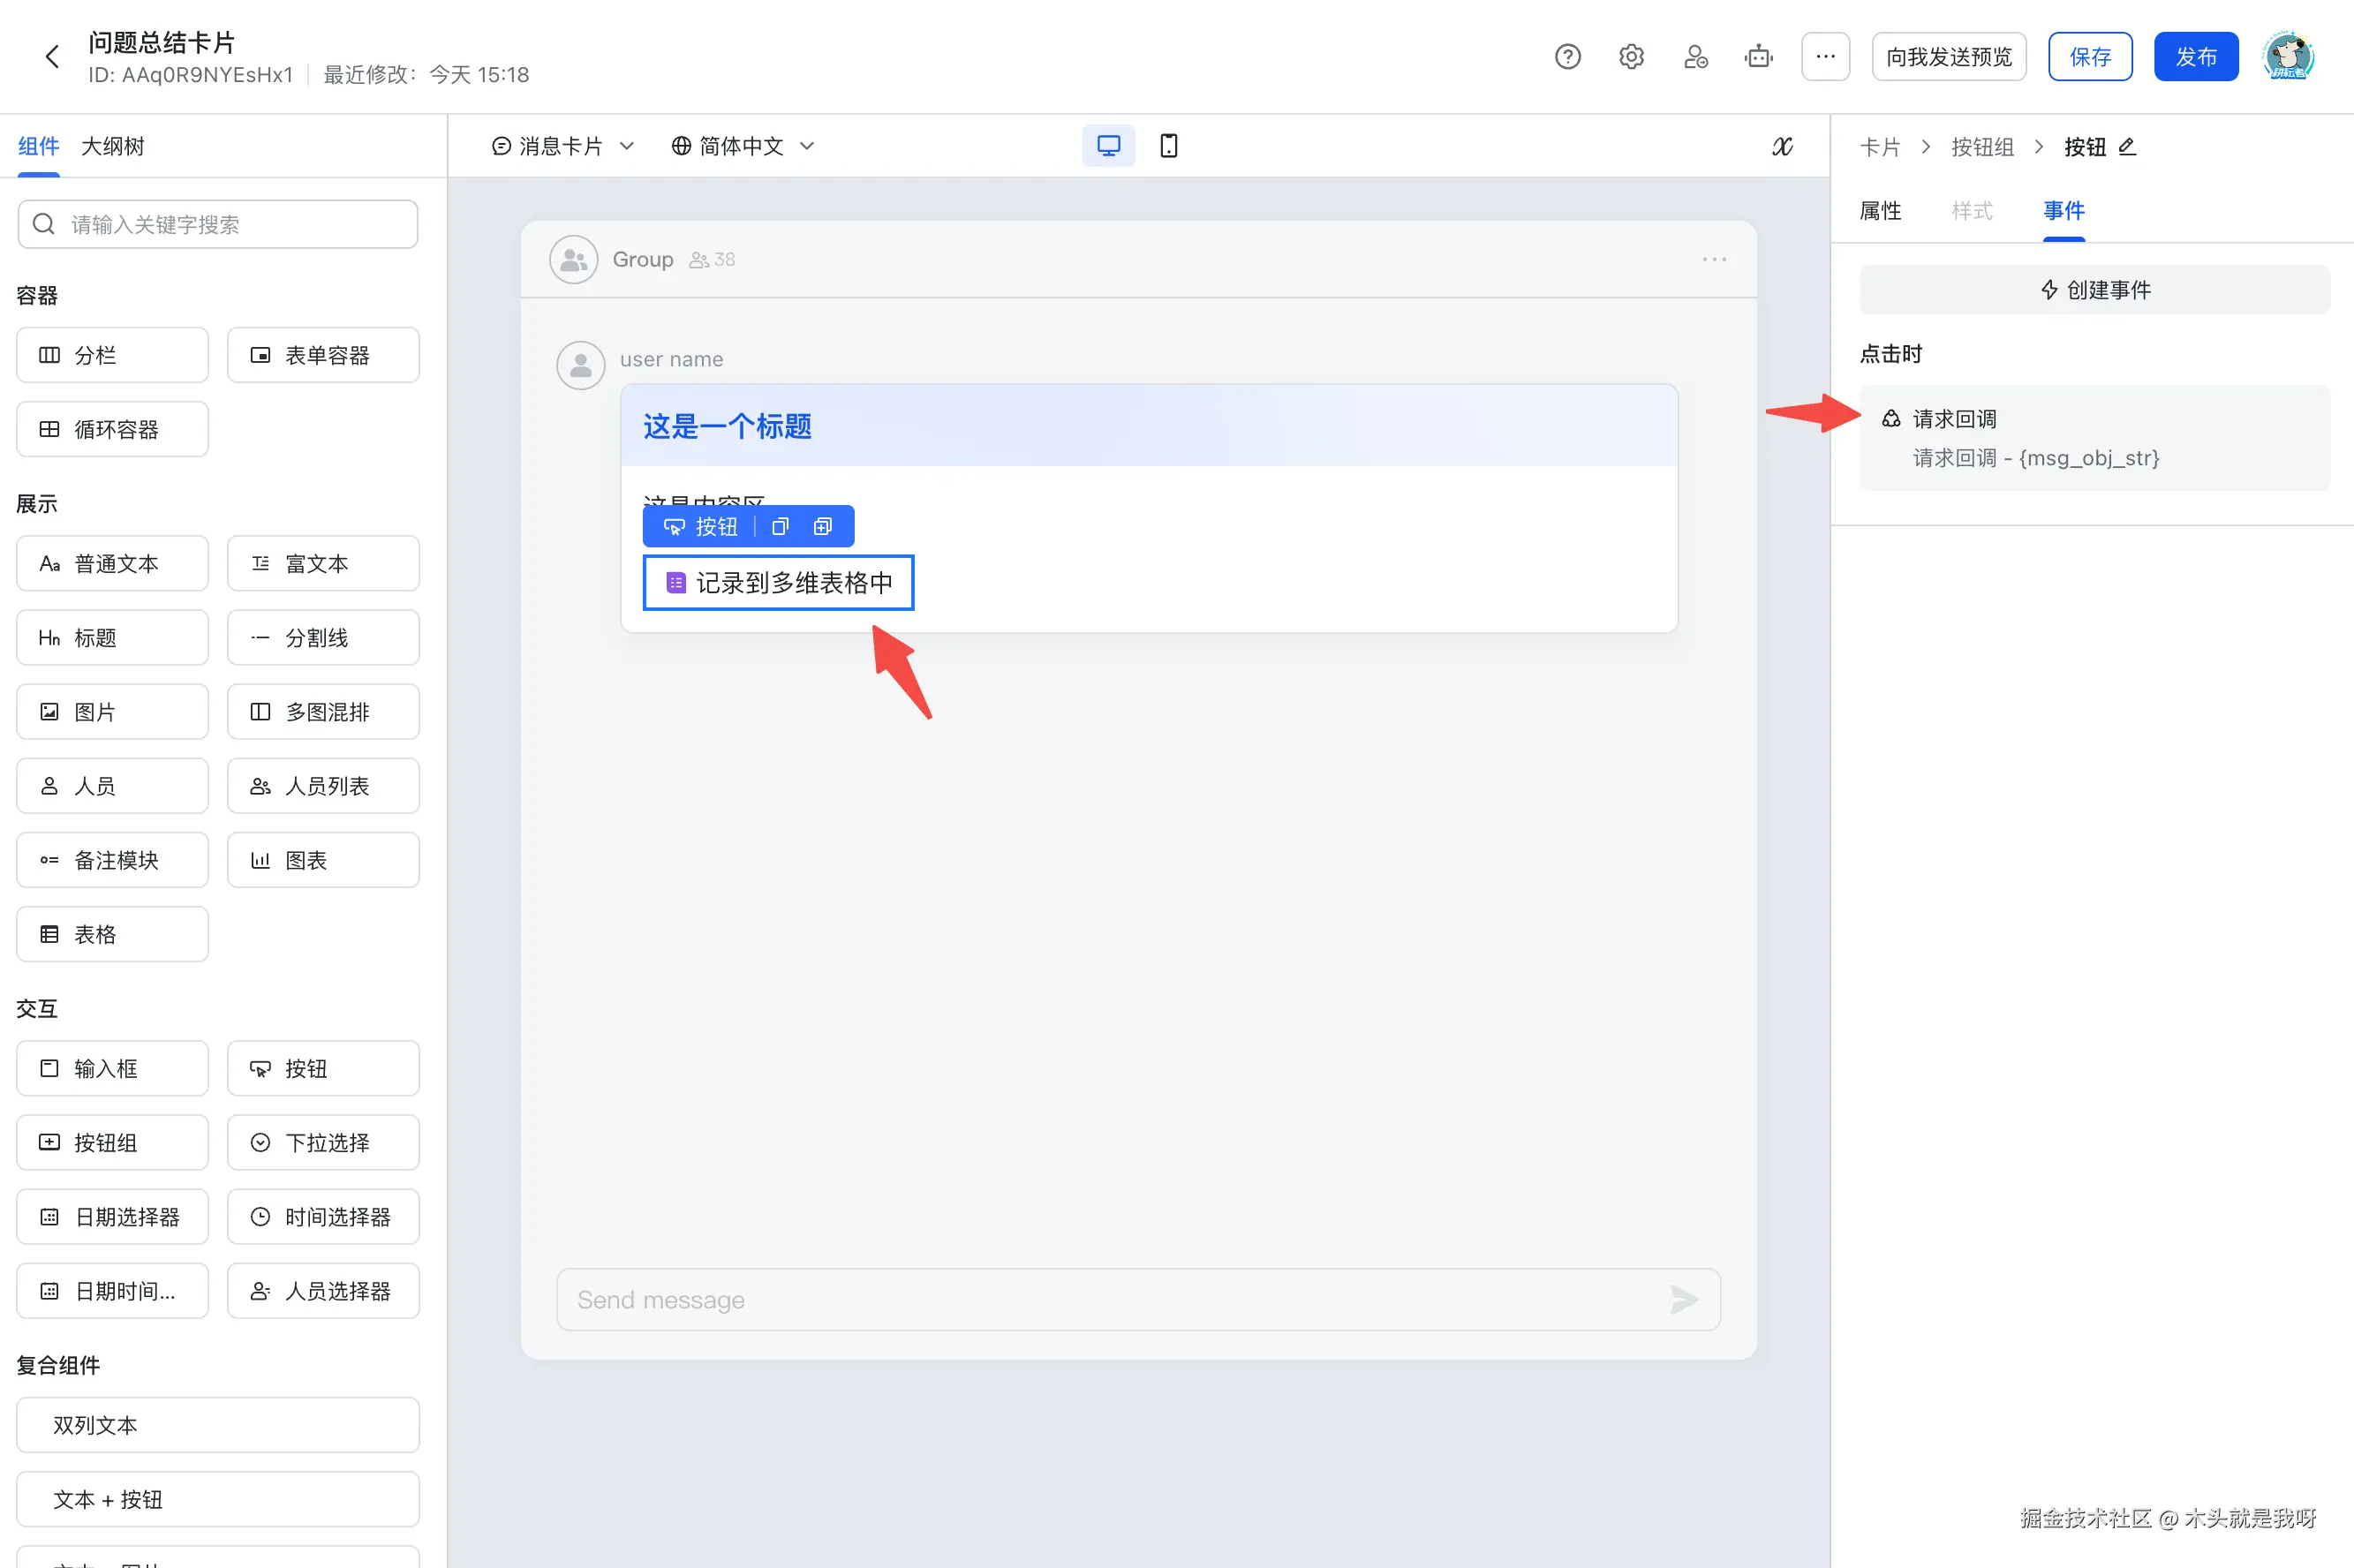Open the 属性 tab
2354x1568 pixels.
point(1880,211)
